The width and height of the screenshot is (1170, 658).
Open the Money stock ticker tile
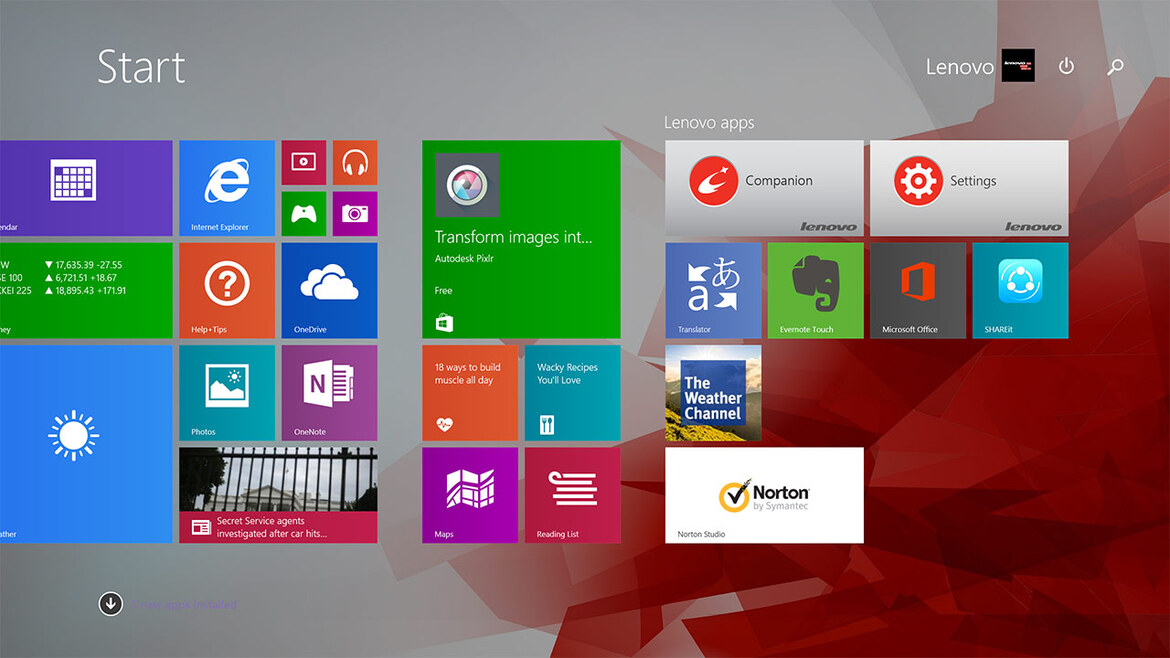click(86, 290)
